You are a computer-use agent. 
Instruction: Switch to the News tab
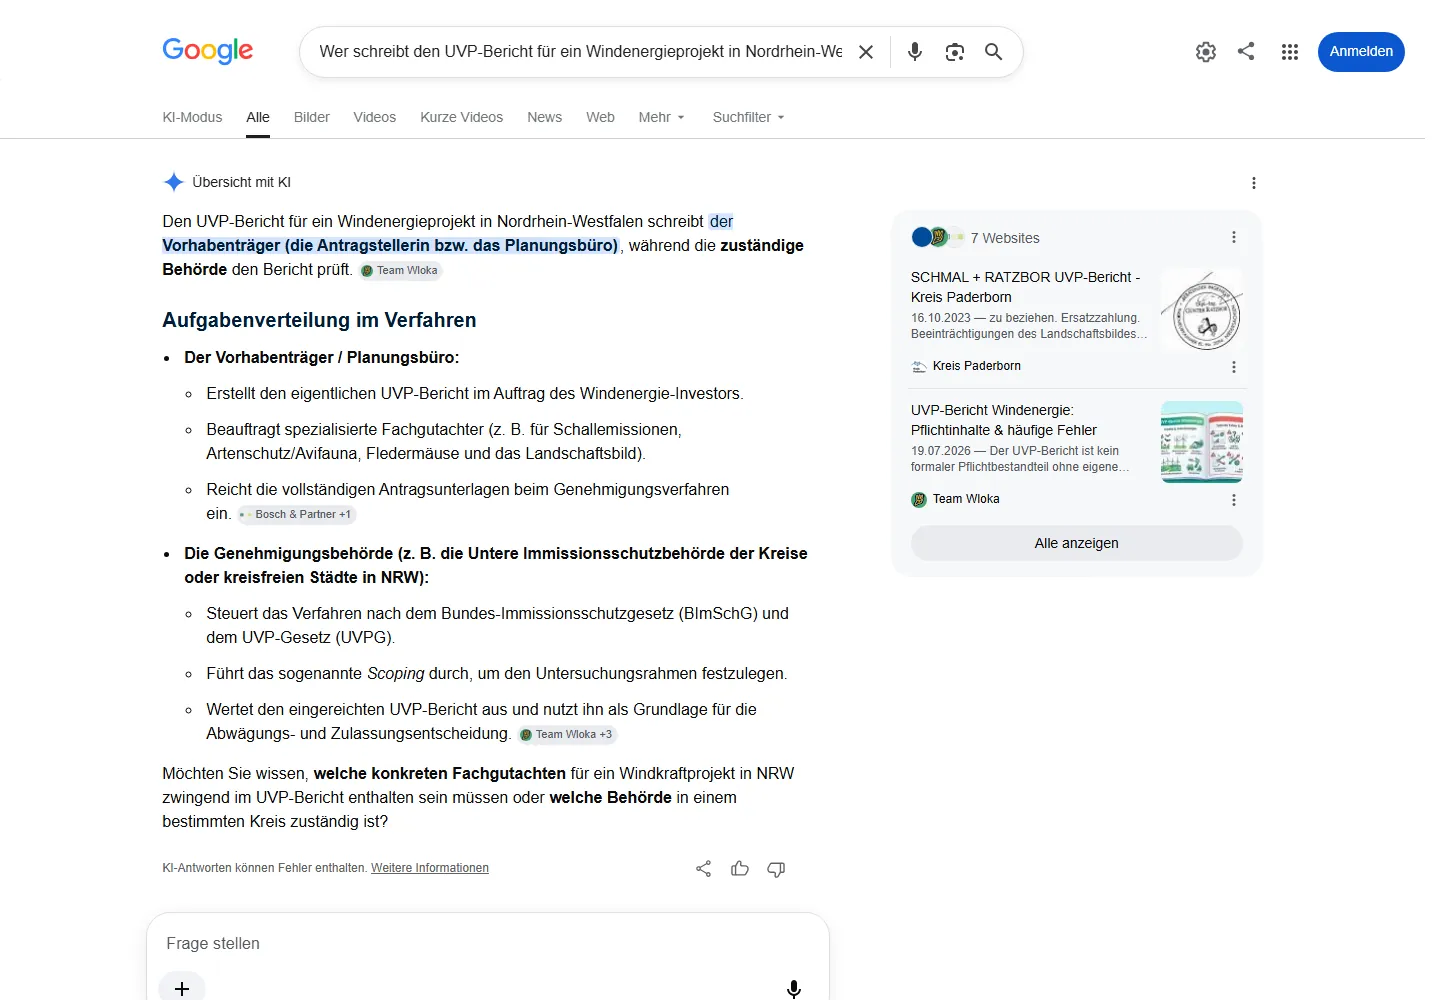pyautogui.click(x=545, y=117)
